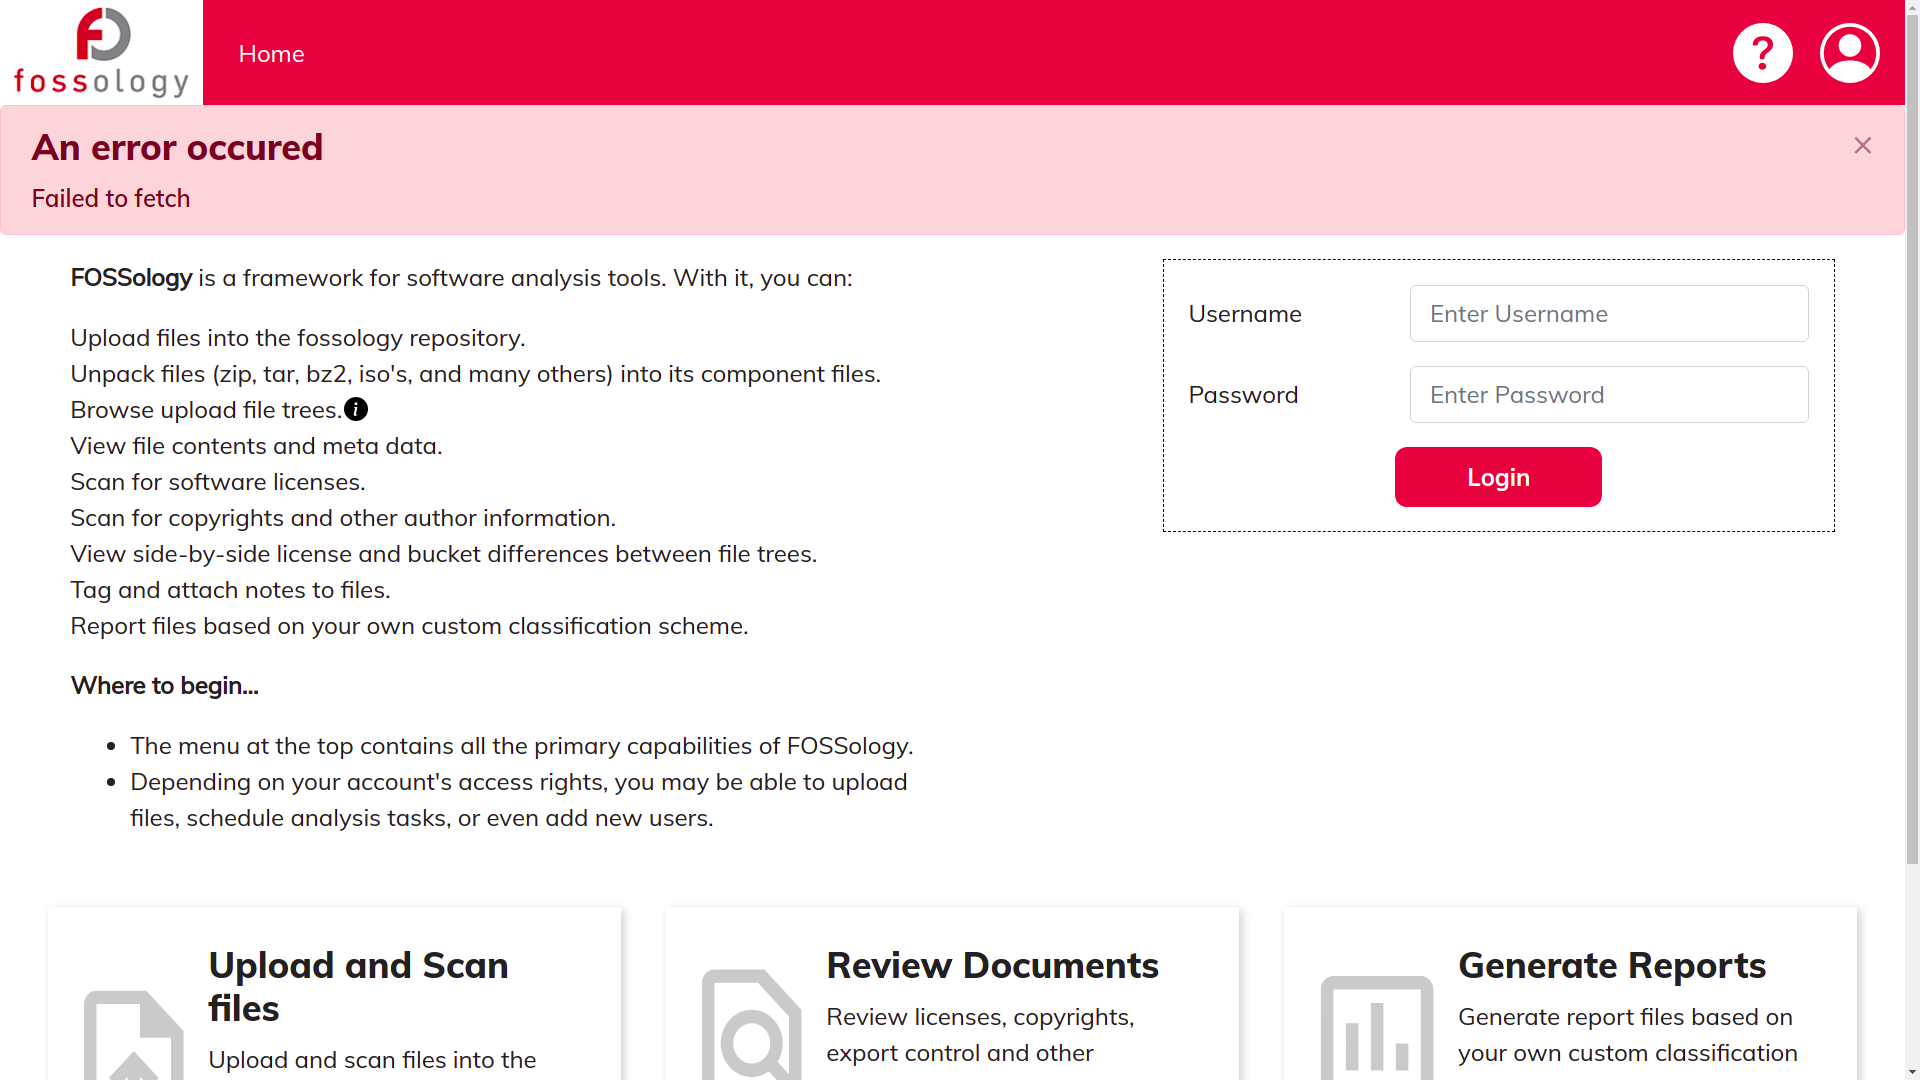Screen dimensions: 1920x1080
Task: Open the Help question mark icon
Action: click(x=1763, y=53)
